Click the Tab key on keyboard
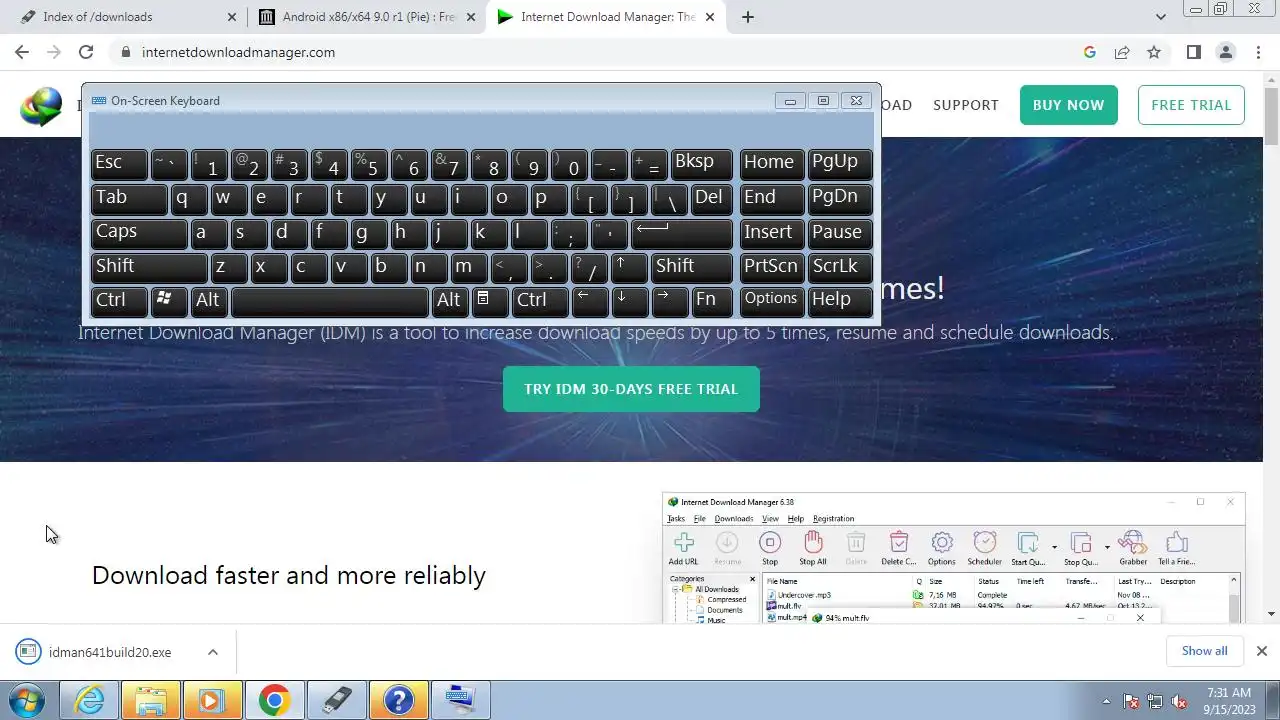Screen dimensions: 1280x720 tap(129, 198)
